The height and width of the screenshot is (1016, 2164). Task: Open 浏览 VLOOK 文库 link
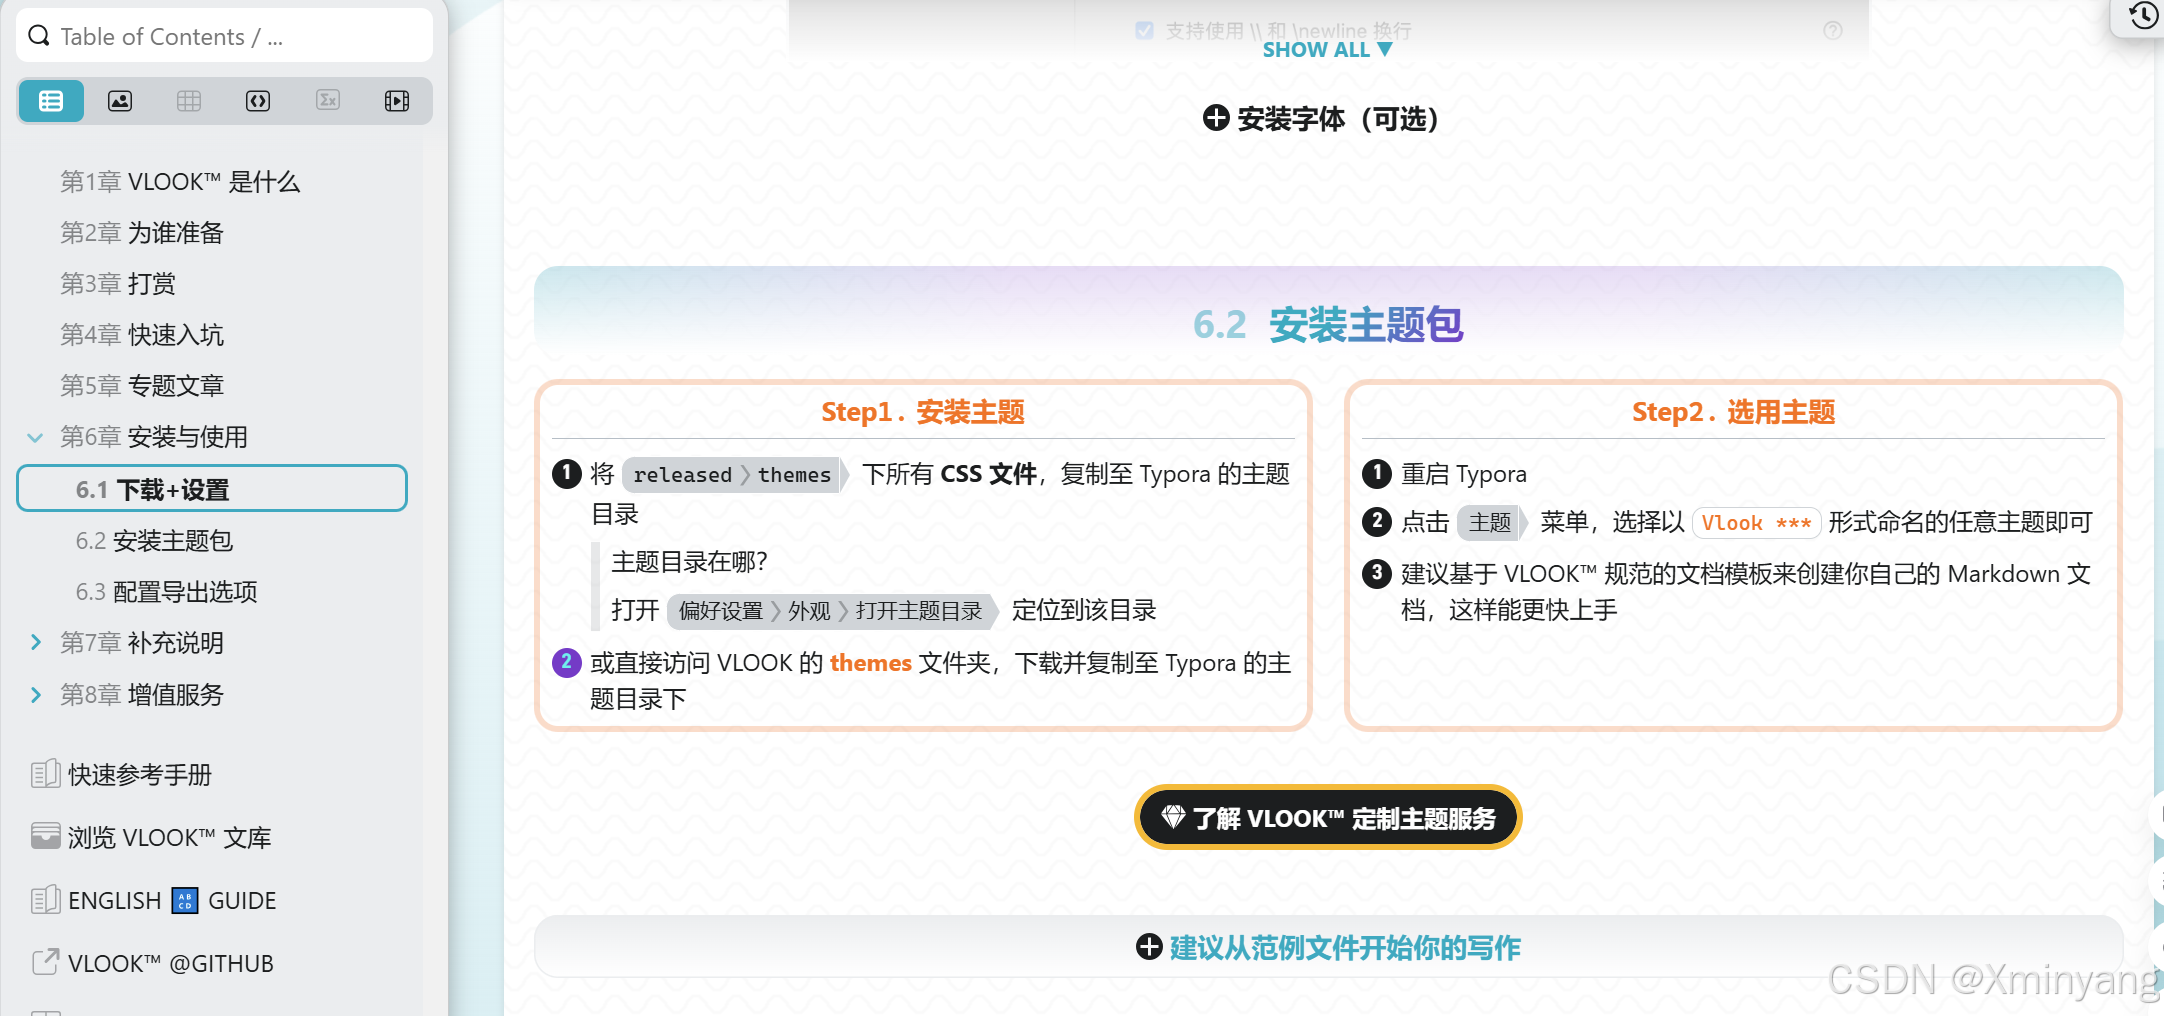tap(170, 838)
